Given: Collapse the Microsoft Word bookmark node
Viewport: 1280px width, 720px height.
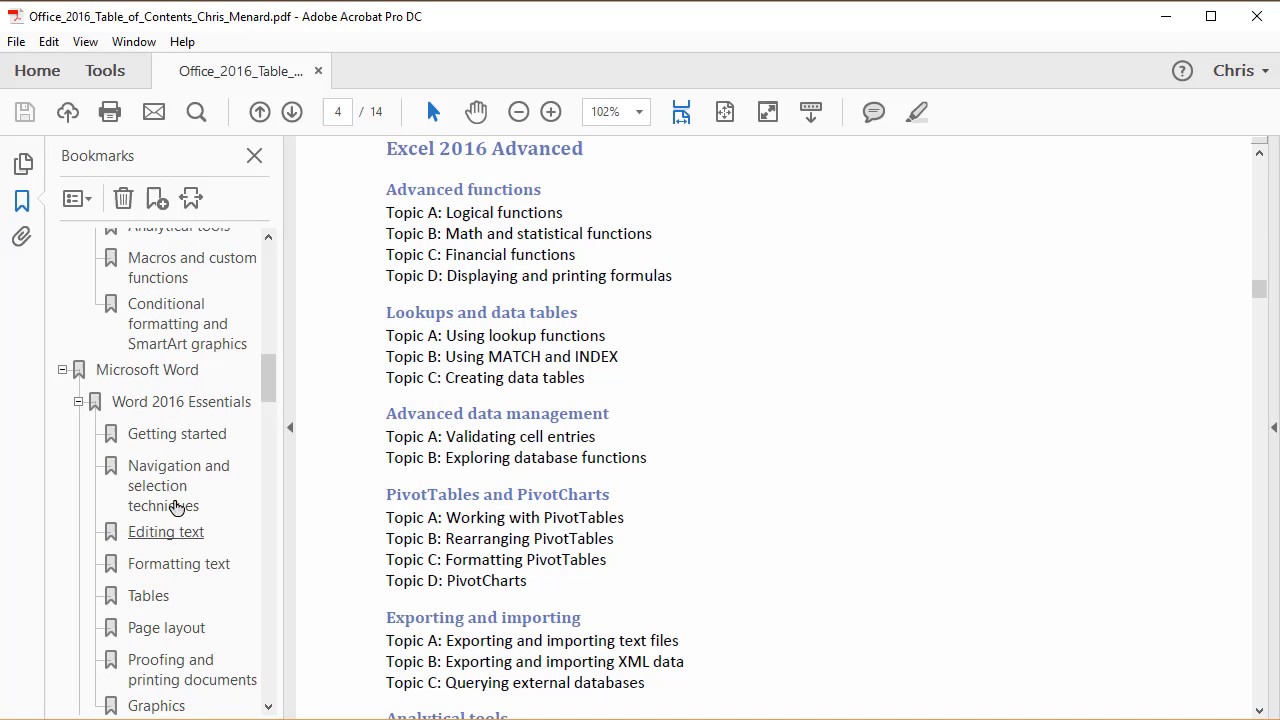Looking at the screenshot, I should pyautogui.click(x=62, y=370).
